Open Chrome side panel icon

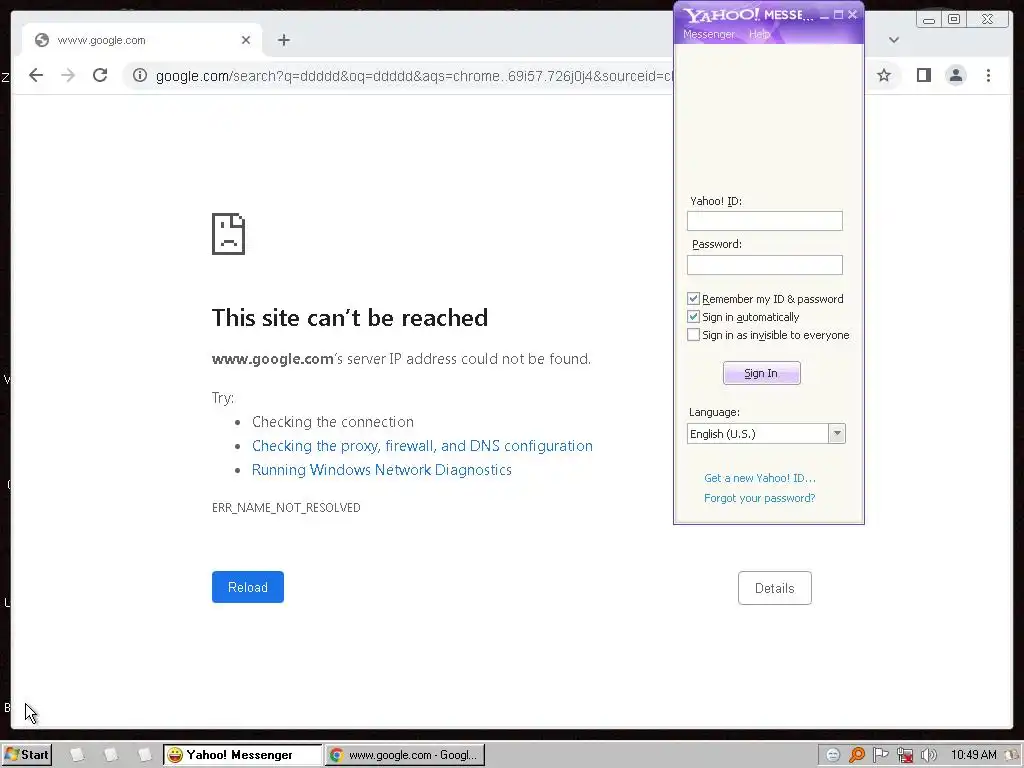tap(923, 75)
